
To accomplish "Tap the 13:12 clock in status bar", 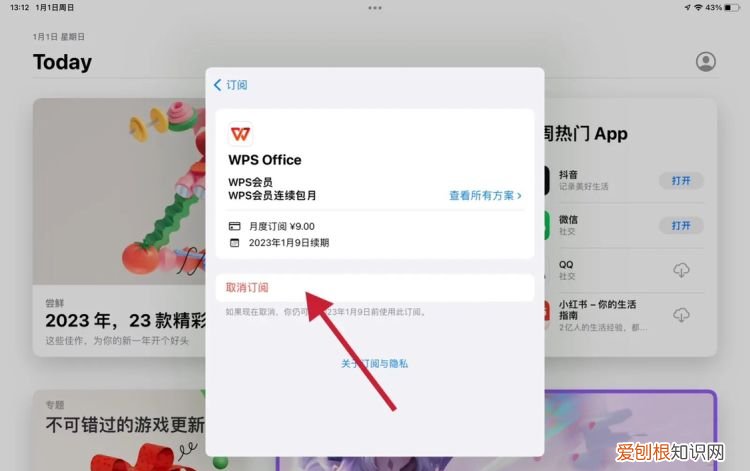I will [x=20, y=8].
